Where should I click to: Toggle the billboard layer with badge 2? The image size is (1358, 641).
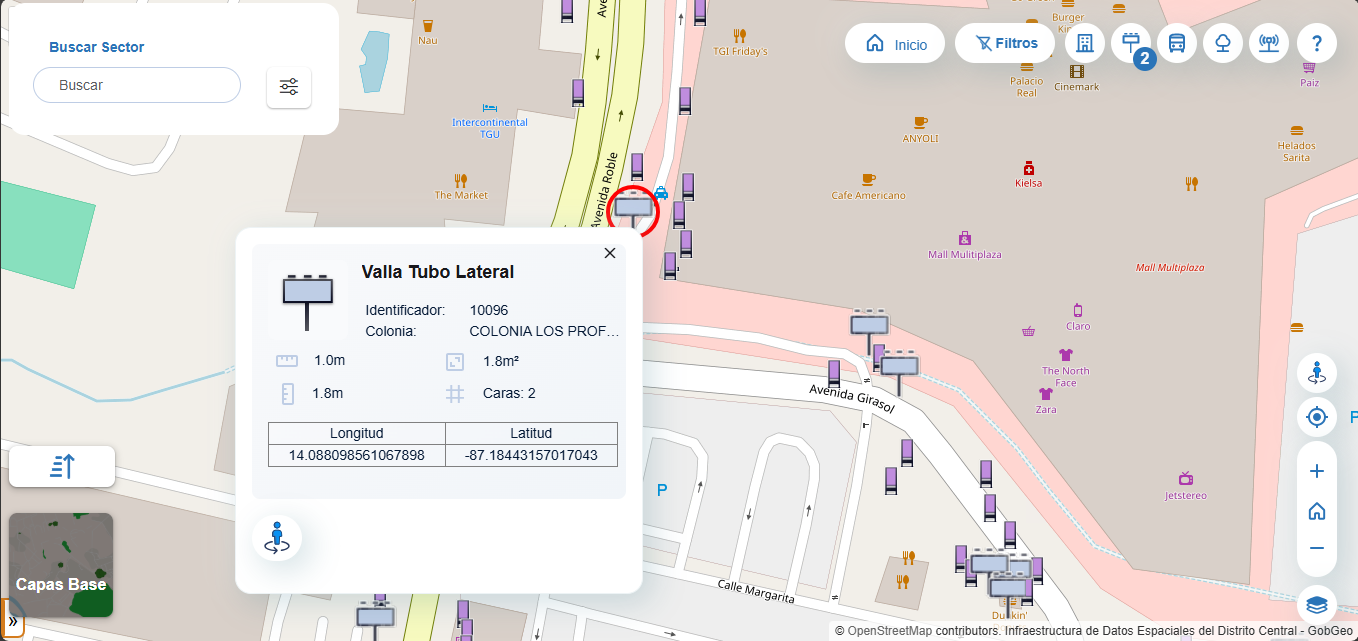click(1131, 43)
